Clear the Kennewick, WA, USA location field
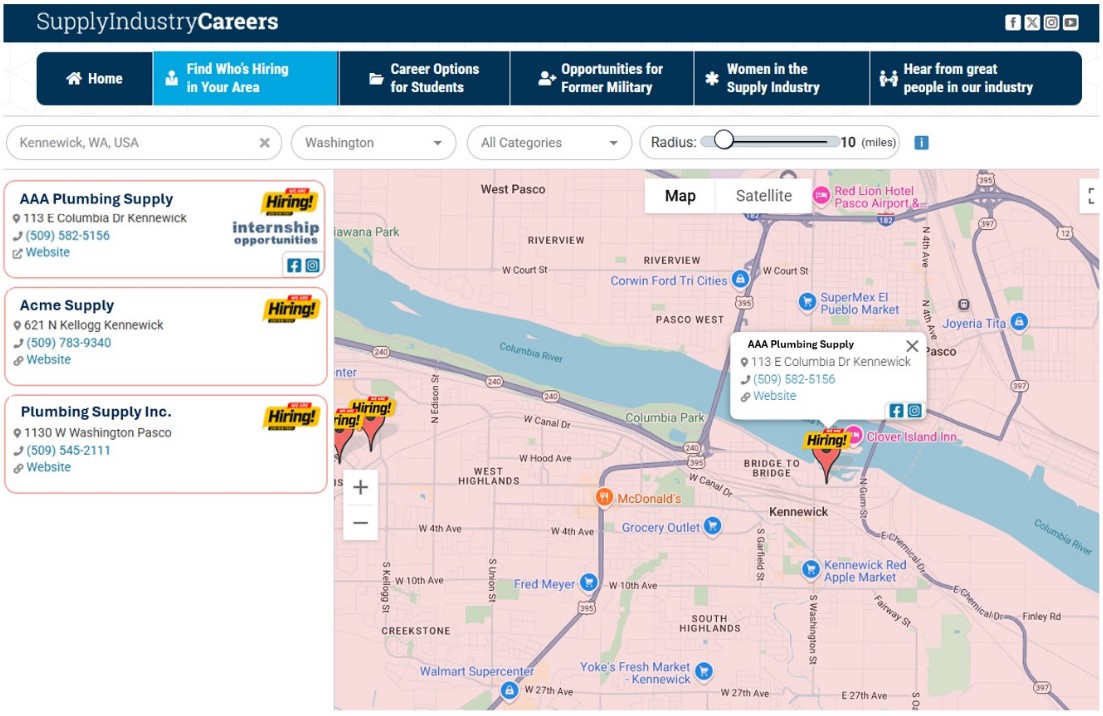Image resolution: width=1103 pixels, height=716 pixels. (x=265, y=143)
